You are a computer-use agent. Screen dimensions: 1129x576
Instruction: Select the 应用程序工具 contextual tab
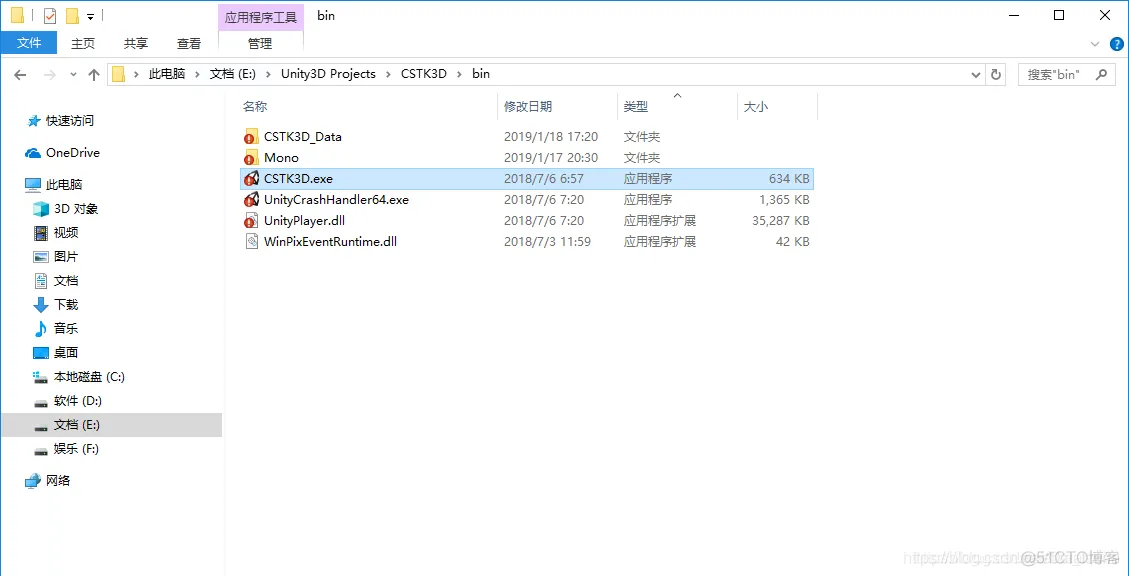pos(261,17)
